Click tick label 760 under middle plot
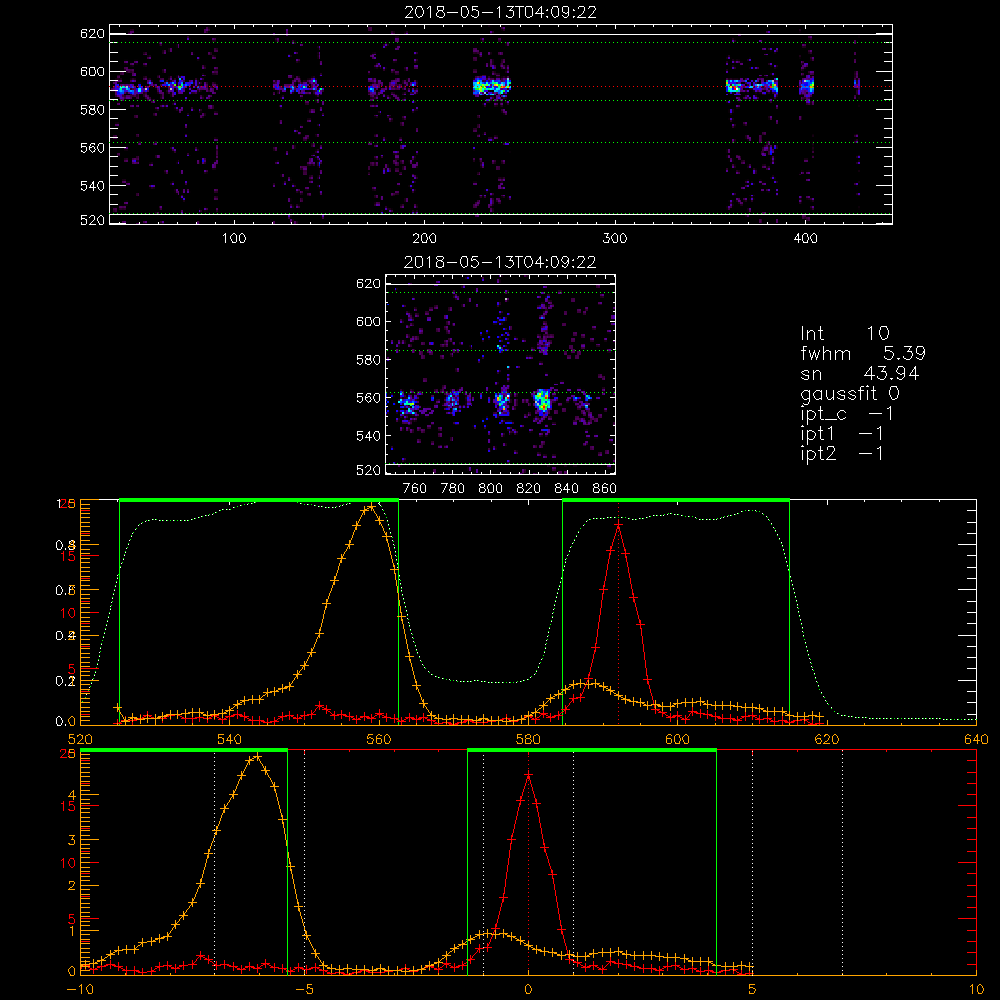1000x1000 pixels. [415, 489]
